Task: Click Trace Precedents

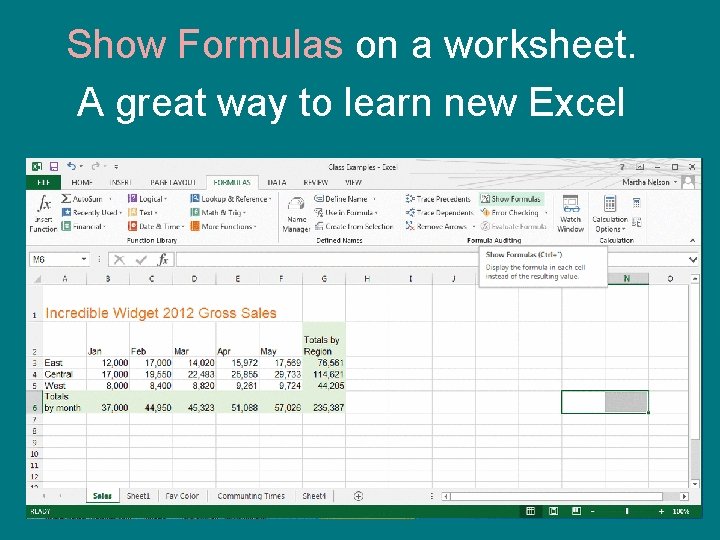Action: 438,199
